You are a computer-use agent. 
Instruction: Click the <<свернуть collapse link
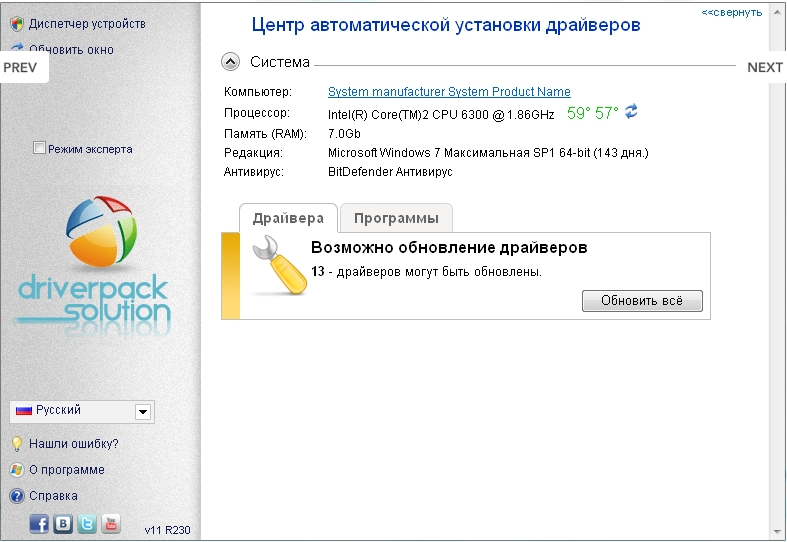click(x=731, y=13)
